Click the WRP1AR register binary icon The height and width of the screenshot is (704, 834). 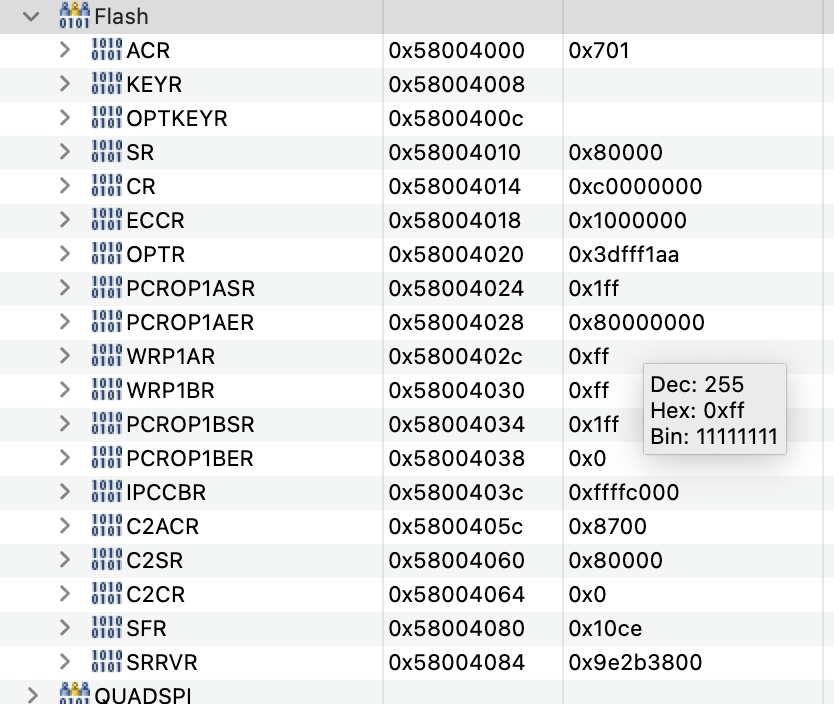tap(106, 356)
